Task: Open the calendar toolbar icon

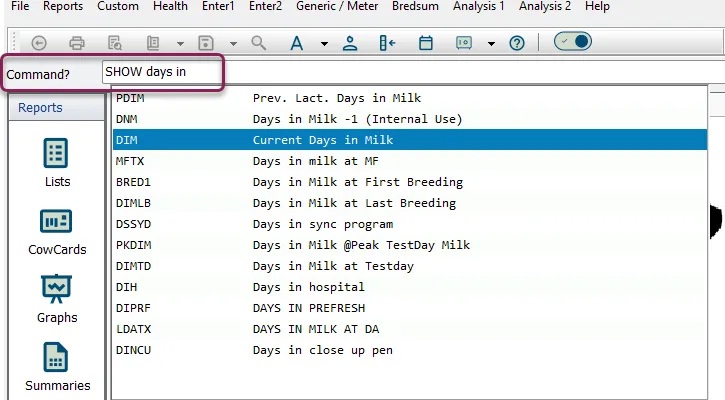Action: 425,43
